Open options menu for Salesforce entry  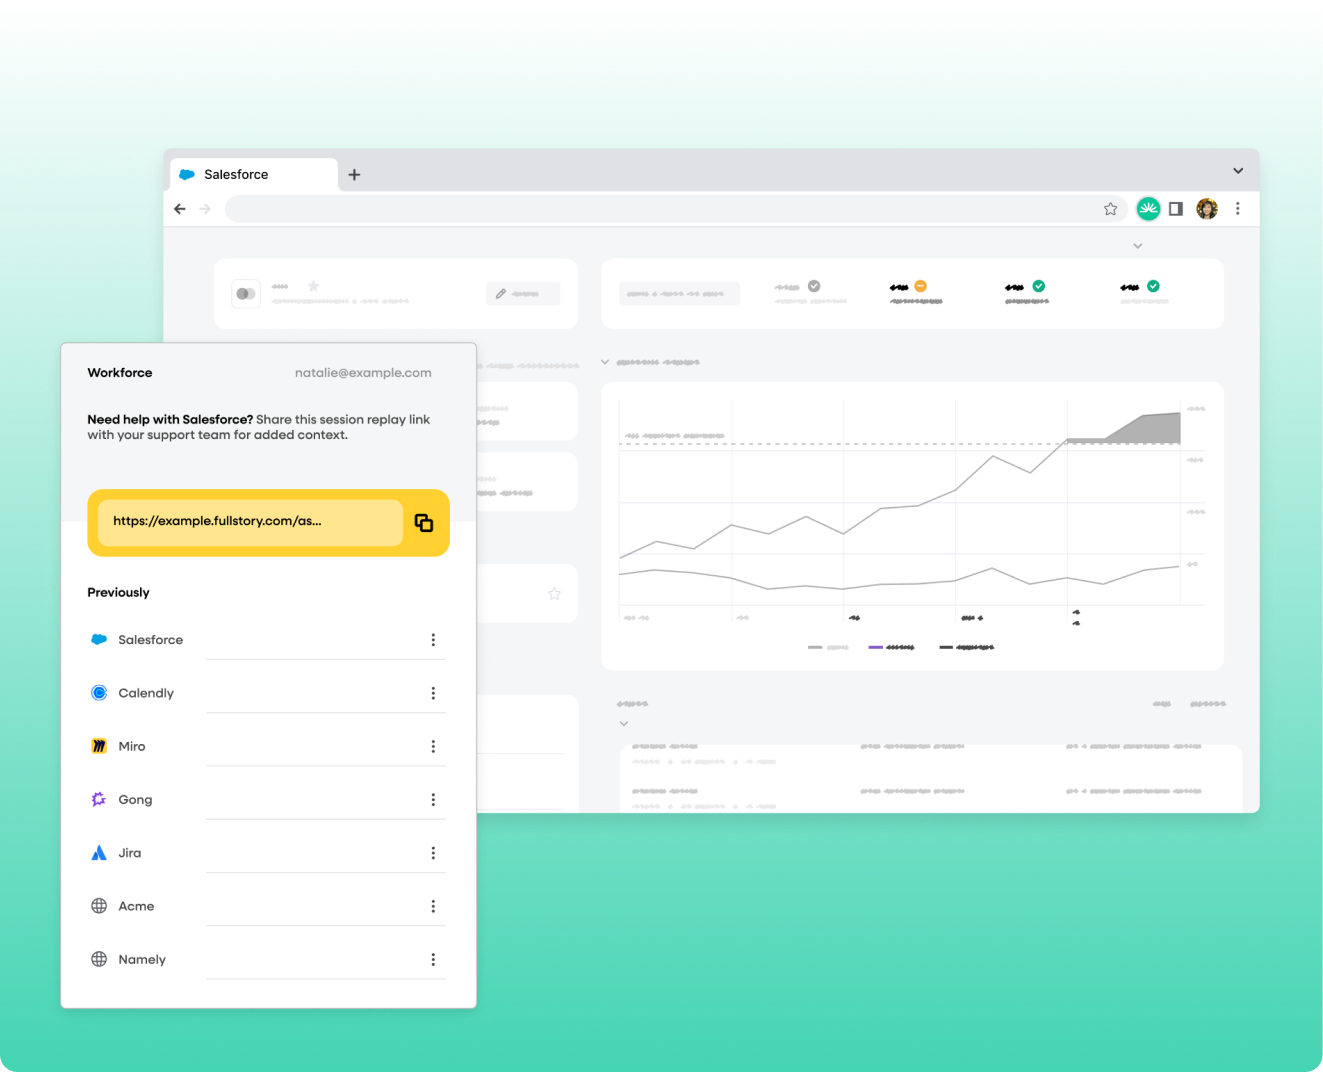coord(433,640)
